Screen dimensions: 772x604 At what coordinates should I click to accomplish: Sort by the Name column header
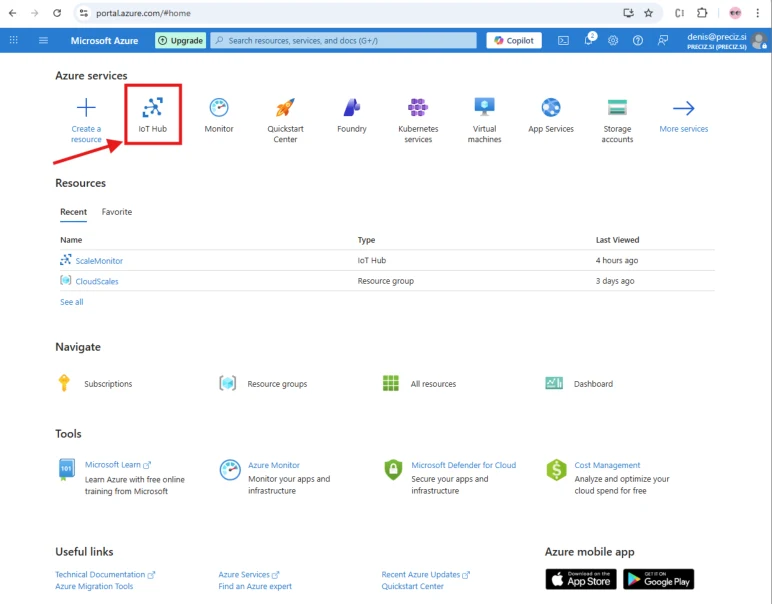pyautogui.click(x=71, y=240)
